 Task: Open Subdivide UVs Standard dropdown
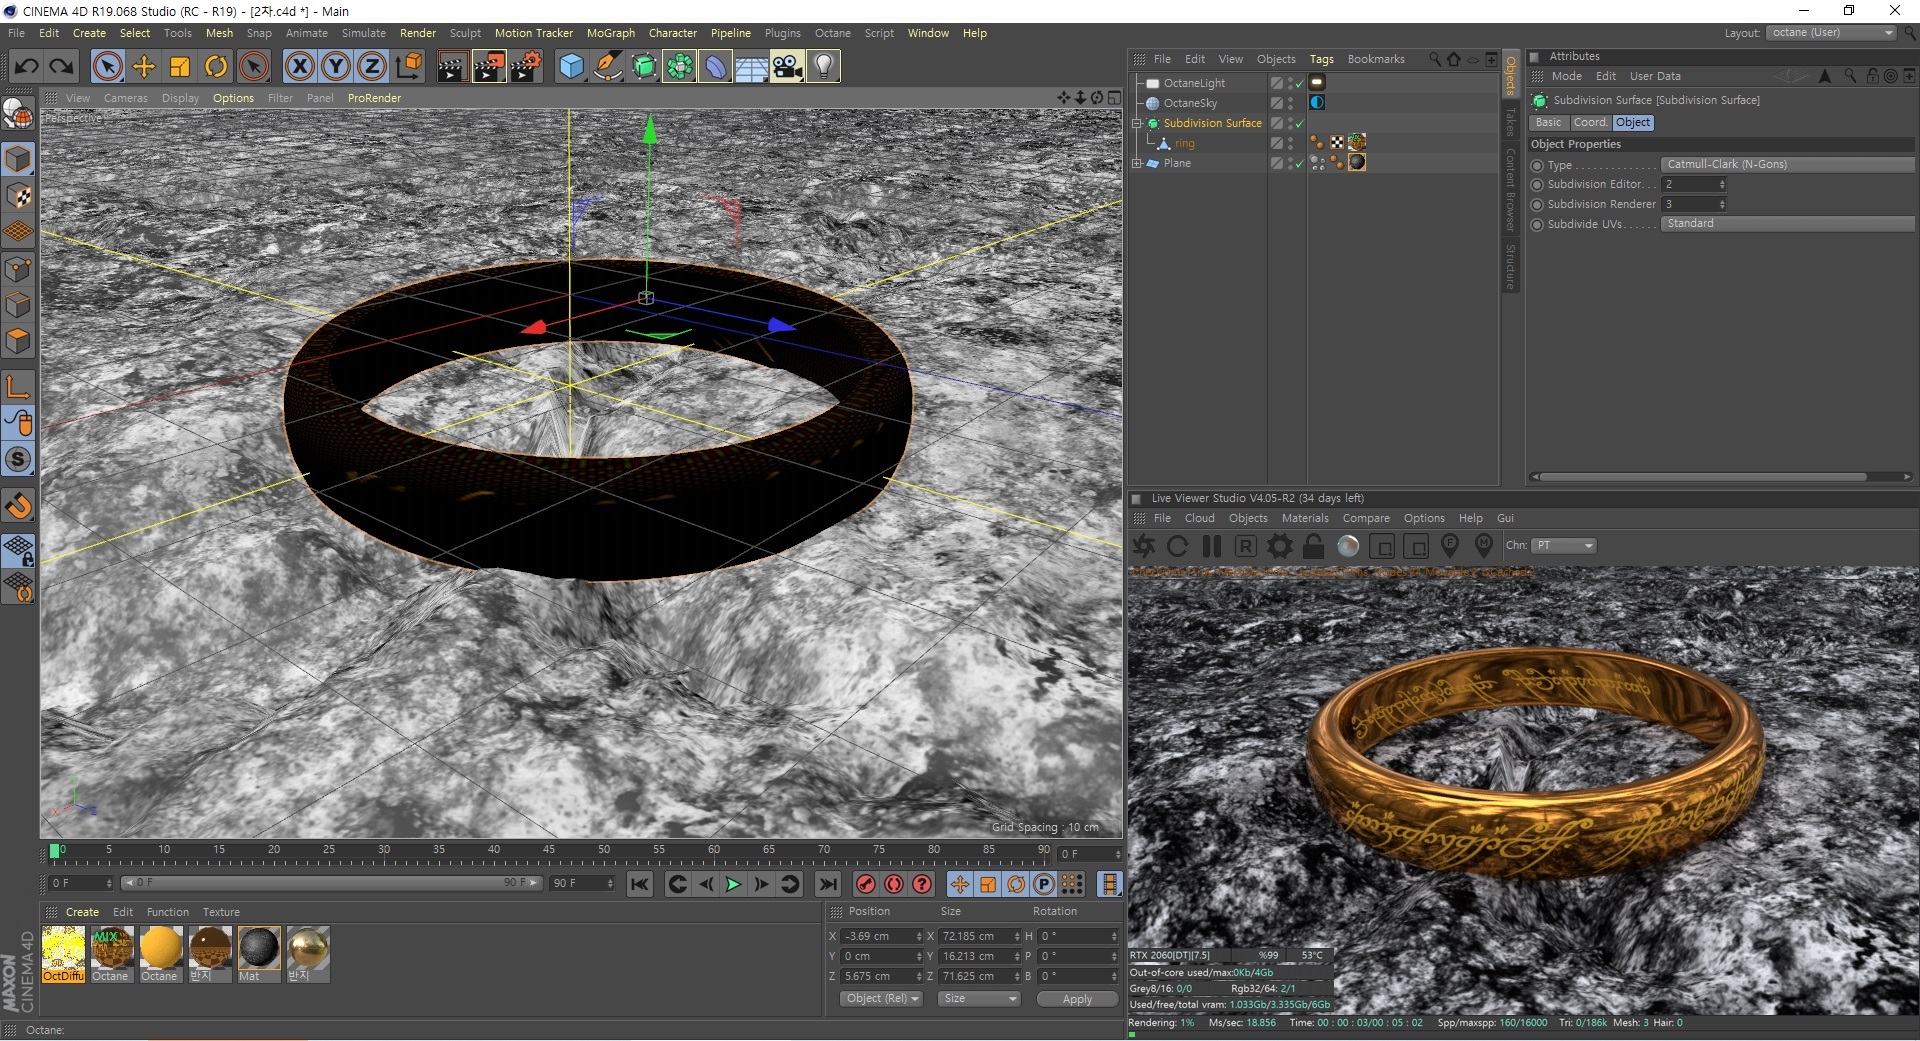[x=1787, y=224]
